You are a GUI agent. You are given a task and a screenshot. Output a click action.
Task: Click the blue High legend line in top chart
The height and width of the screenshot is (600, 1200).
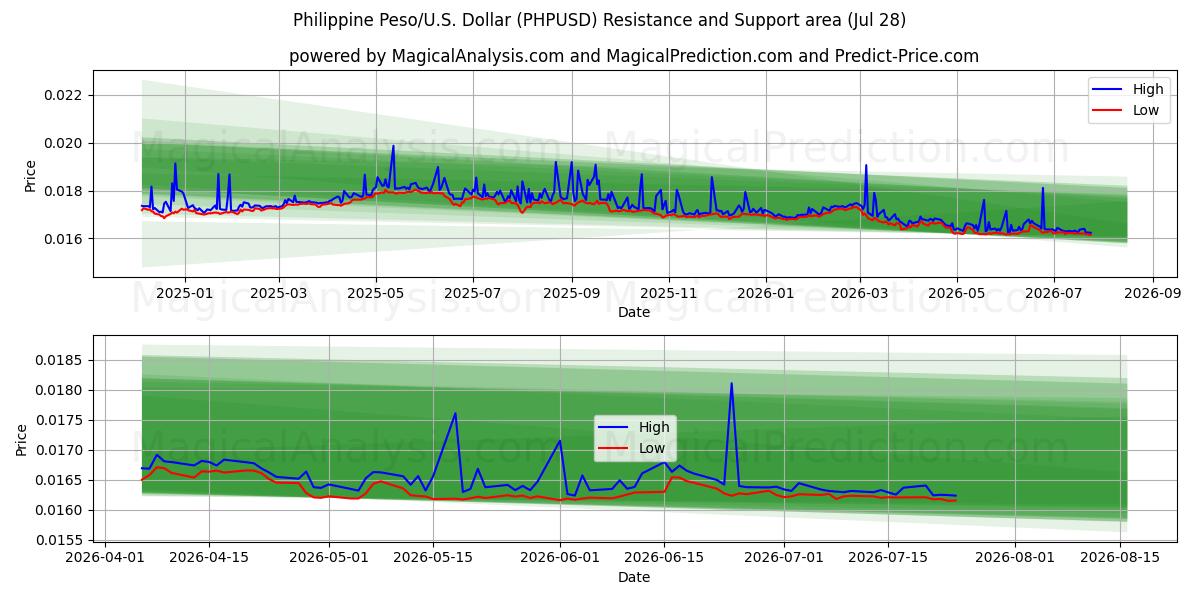(1108, 89)
